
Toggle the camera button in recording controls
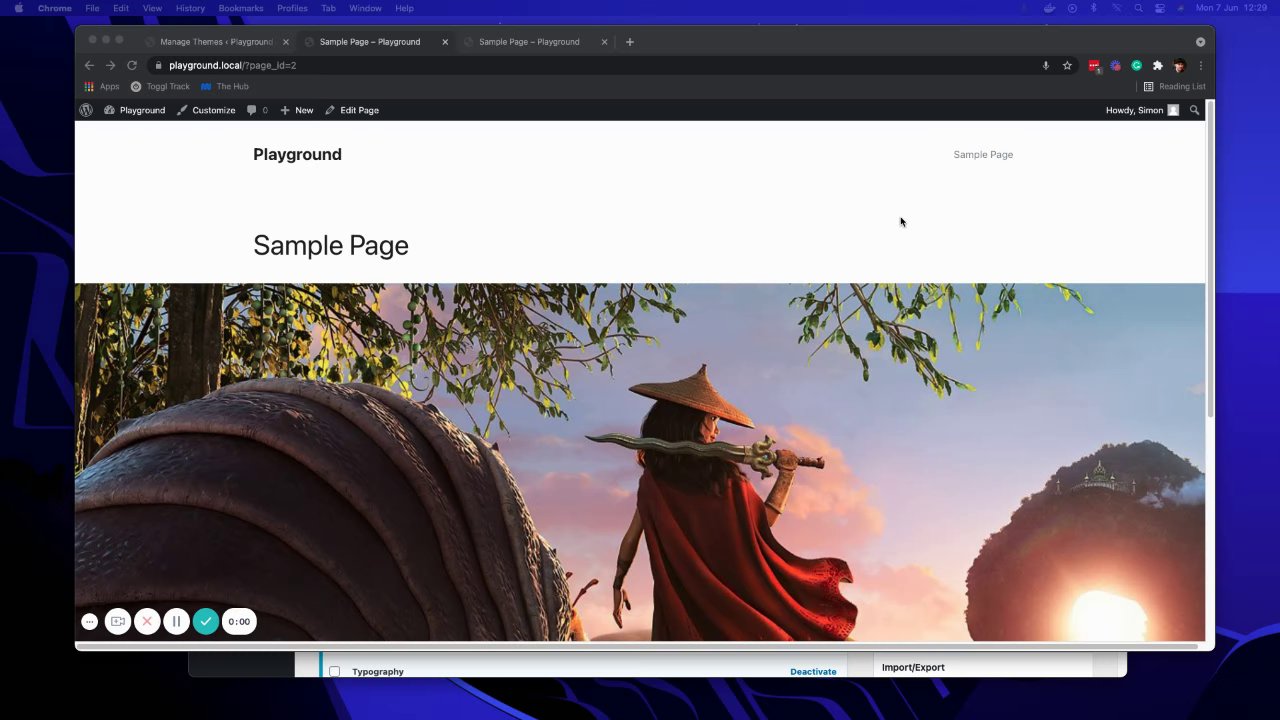click(x=118, y=621)
